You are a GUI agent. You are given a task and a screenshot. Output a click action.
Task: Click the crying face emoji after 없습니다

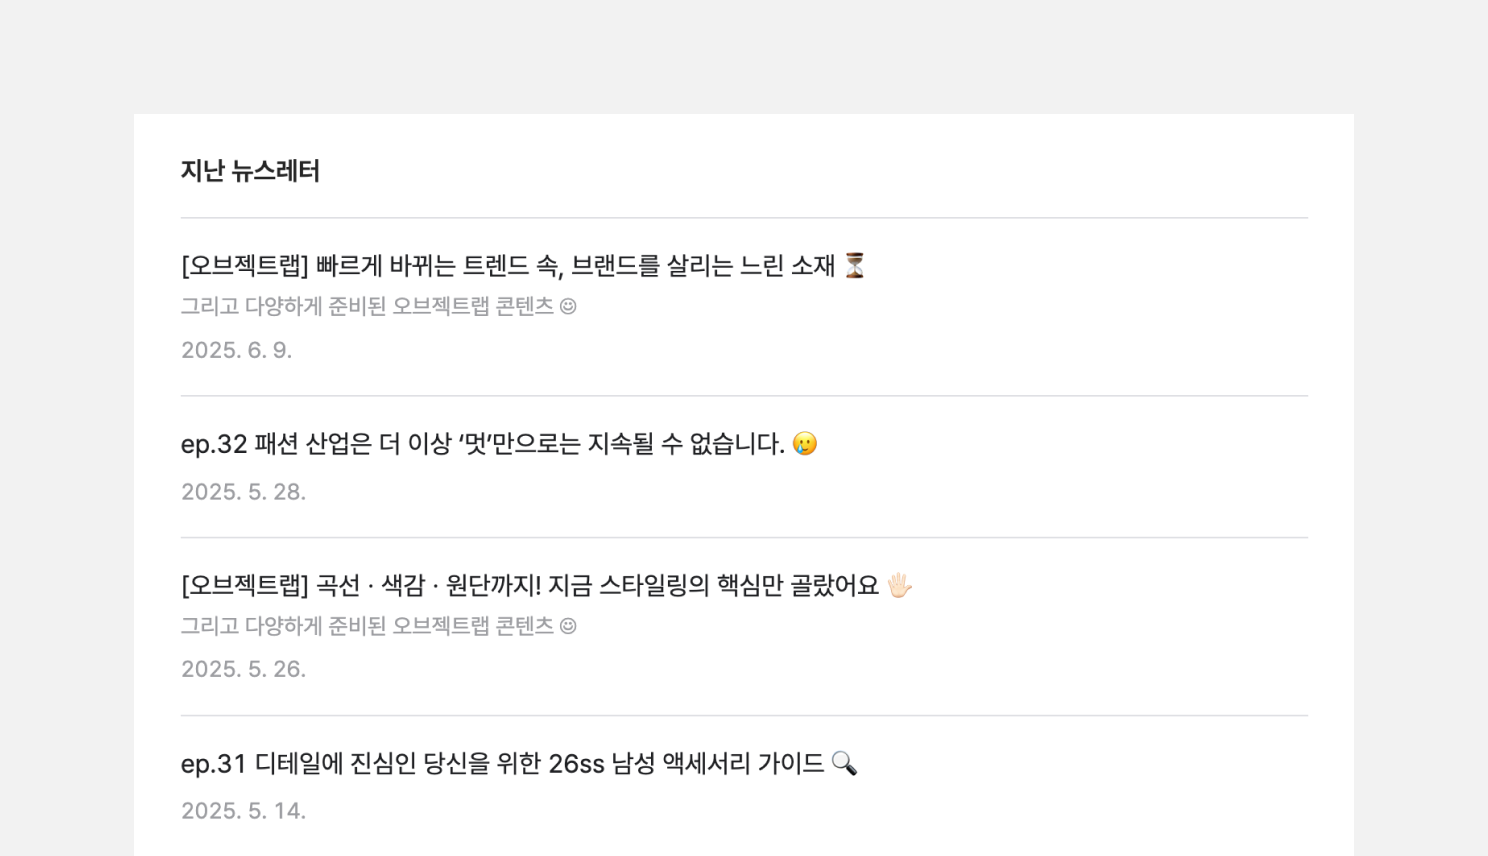click(x=805, y=444)
